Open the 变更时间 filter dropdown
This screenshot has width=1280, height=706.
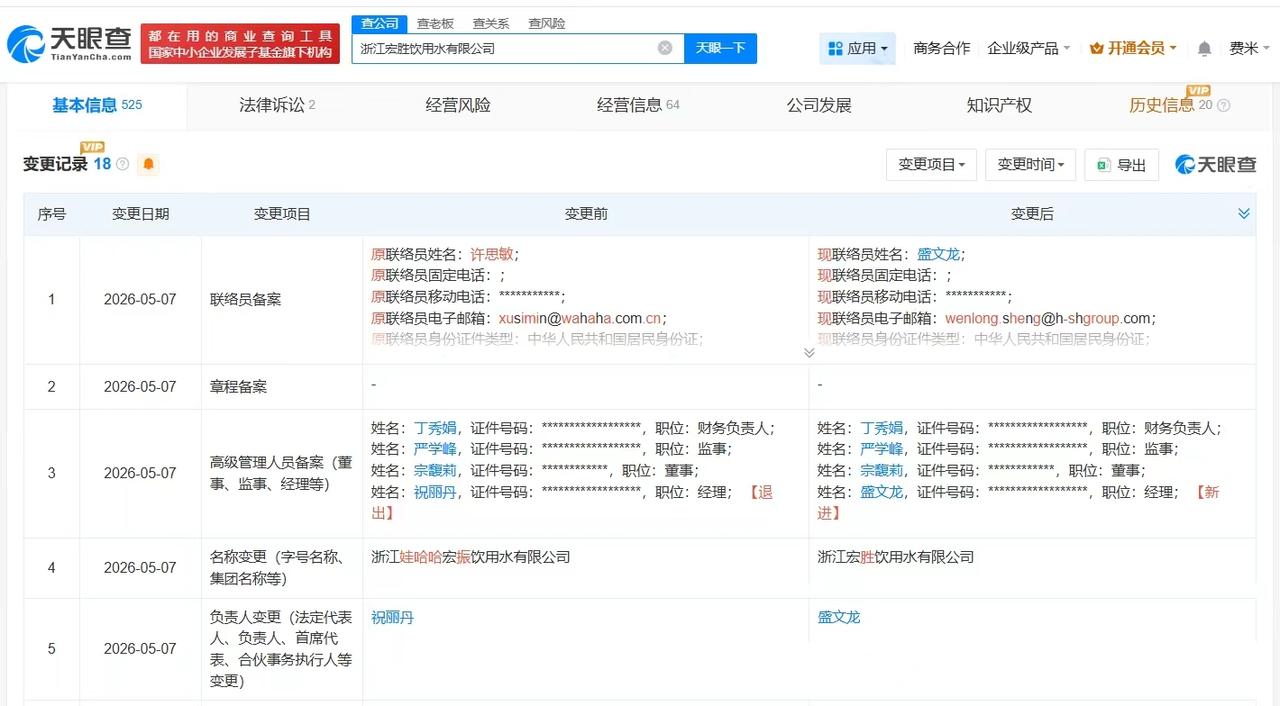1030,165
